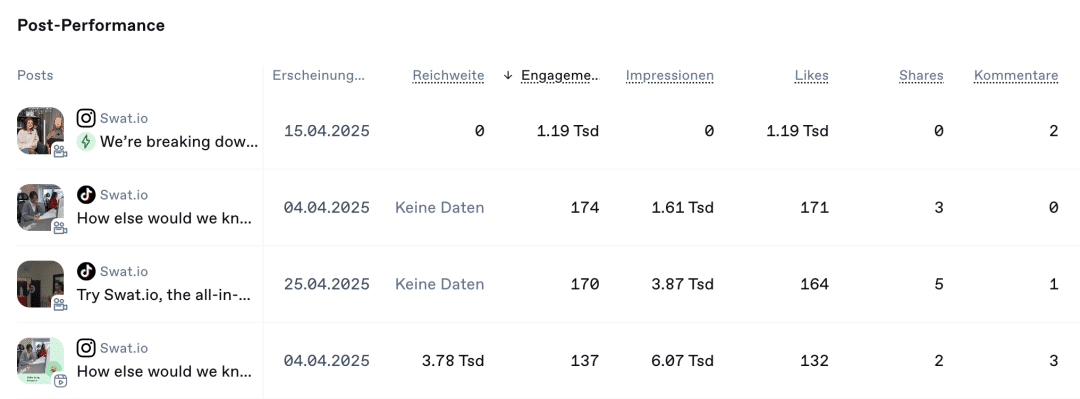The width and height of the screenshot is (1080, 399).
Task: Click the Posts column header
Action: pos(35,75)
